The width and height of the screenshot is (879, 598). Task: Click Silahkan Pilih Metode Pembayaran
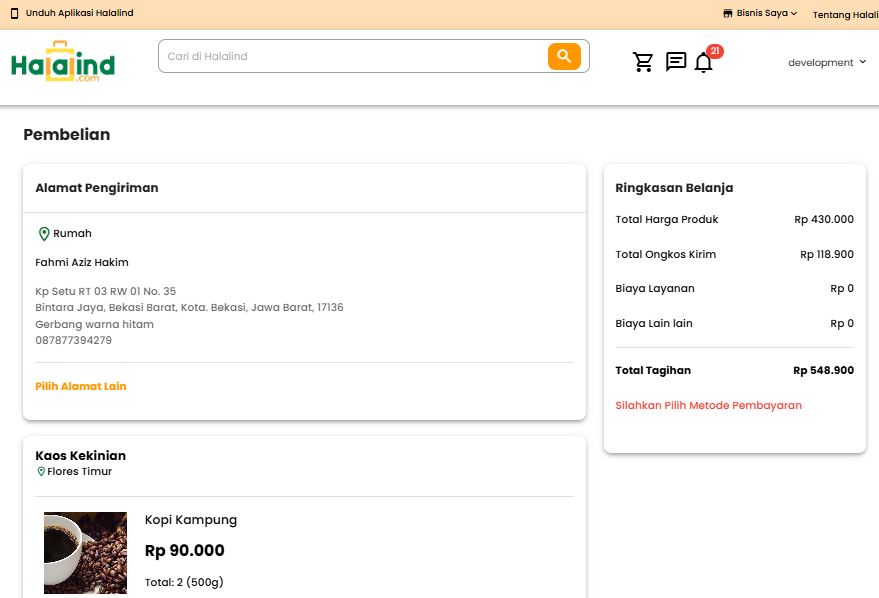pyautogui.click(x=708, y=405)
